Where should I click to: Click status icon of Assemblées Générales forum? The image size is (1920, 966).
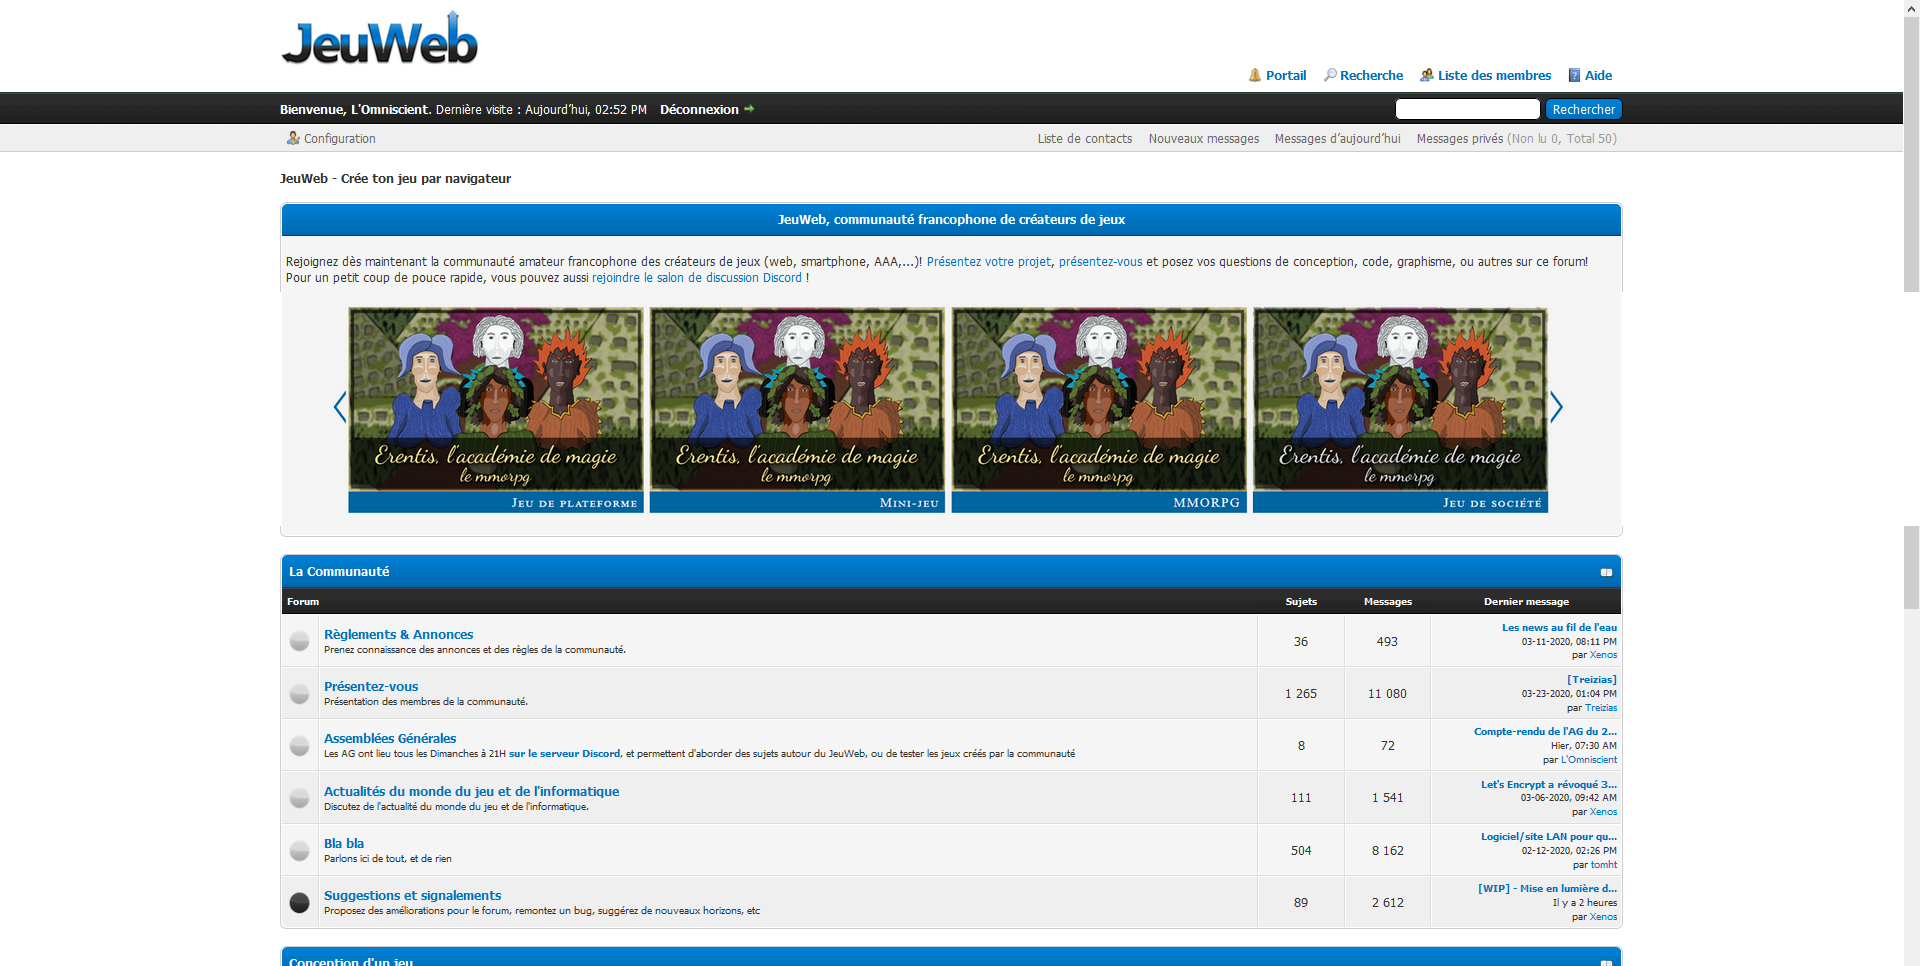tap(299, 746)
